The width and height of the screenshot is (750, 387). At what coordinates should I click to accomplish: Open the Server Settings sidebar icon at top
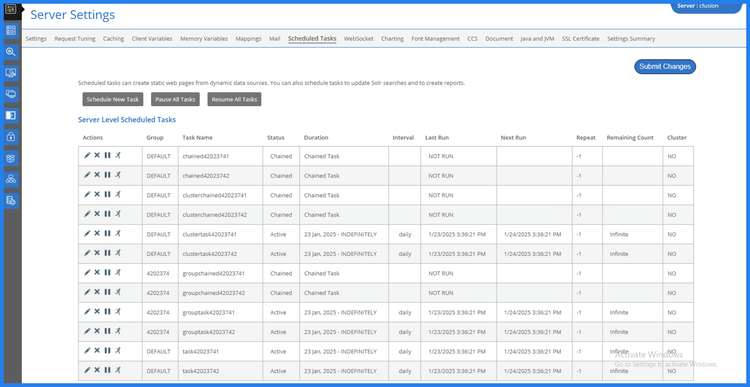[11, 9]
